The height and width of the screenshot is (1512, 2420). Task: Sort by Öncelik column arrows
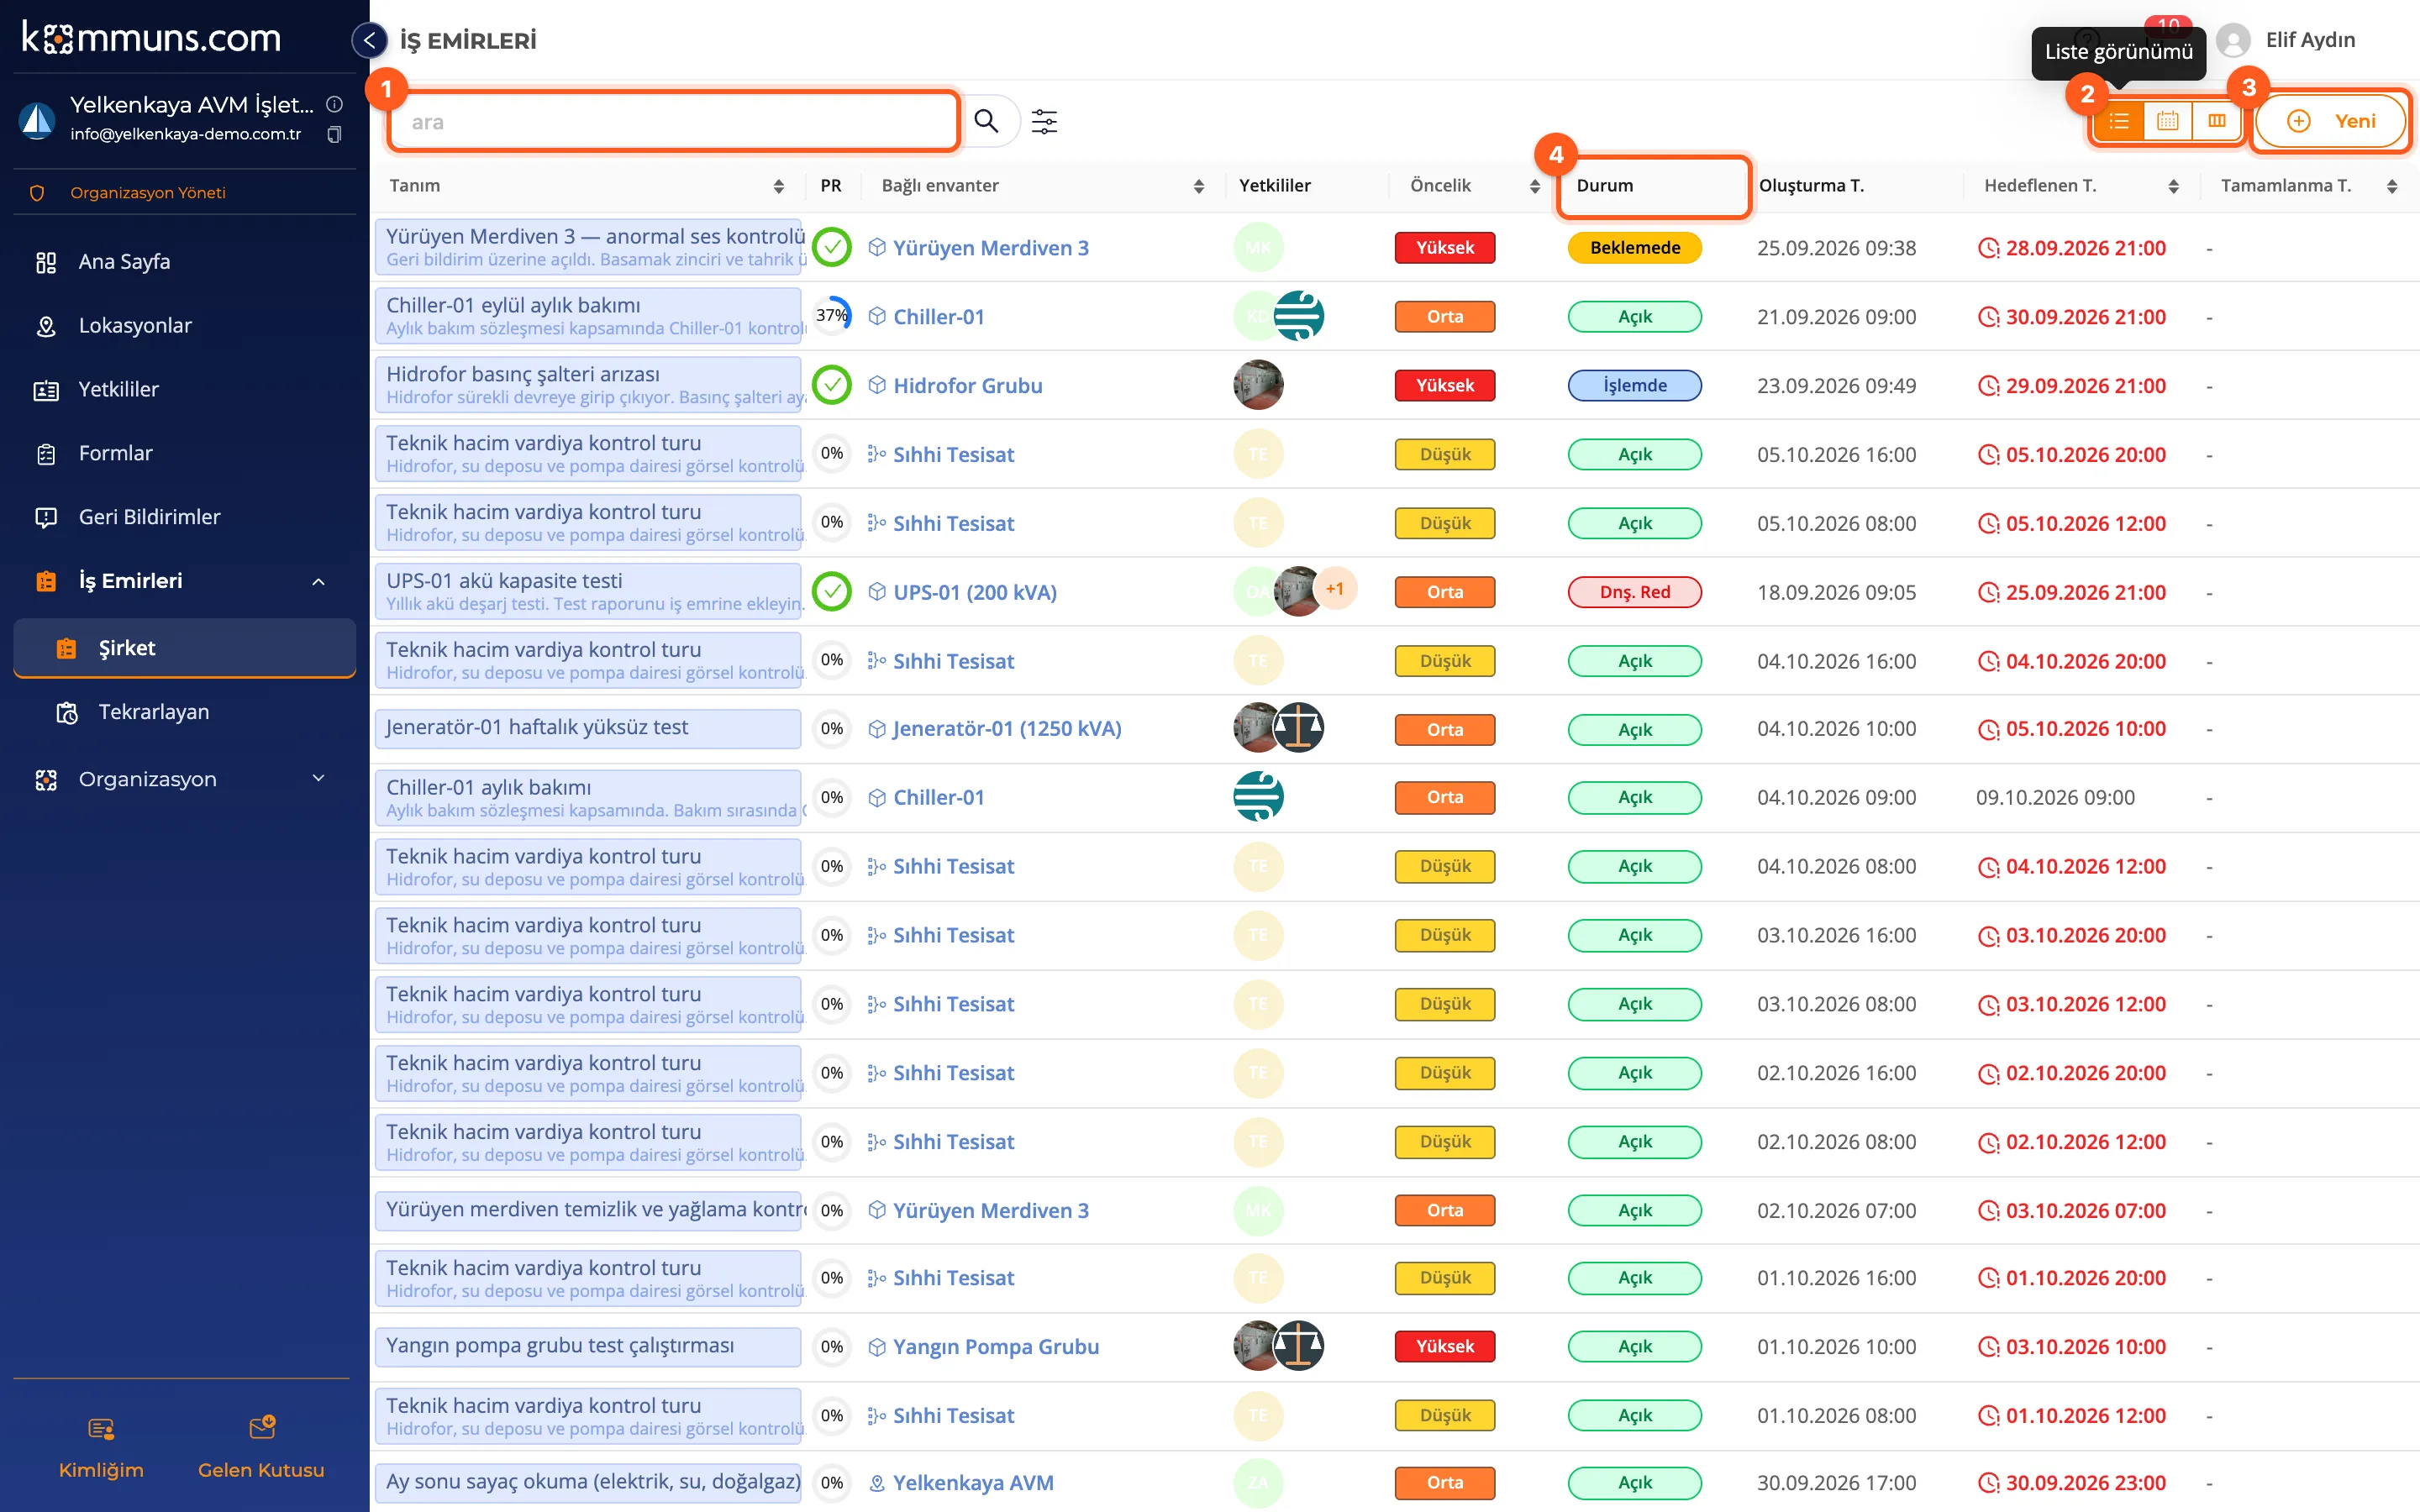tap(1534, 186)
